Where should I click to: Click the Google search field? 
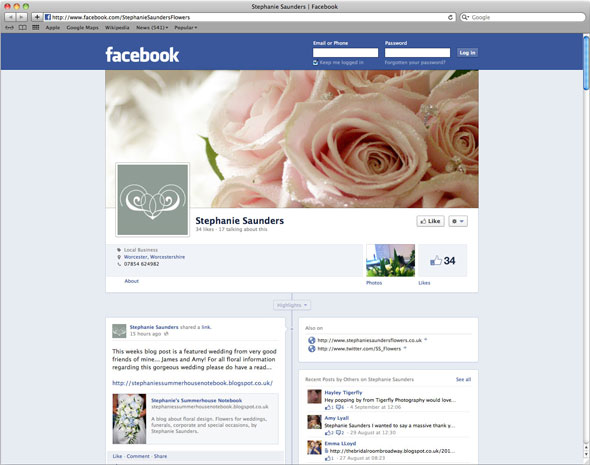point(523,17)
